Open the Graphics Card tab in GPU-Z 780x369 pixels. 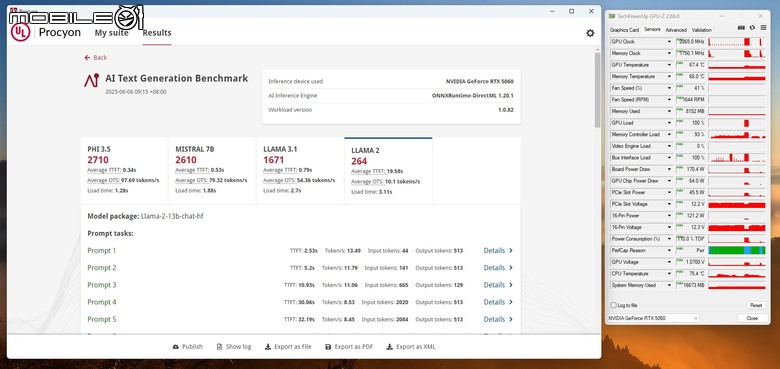624,30
